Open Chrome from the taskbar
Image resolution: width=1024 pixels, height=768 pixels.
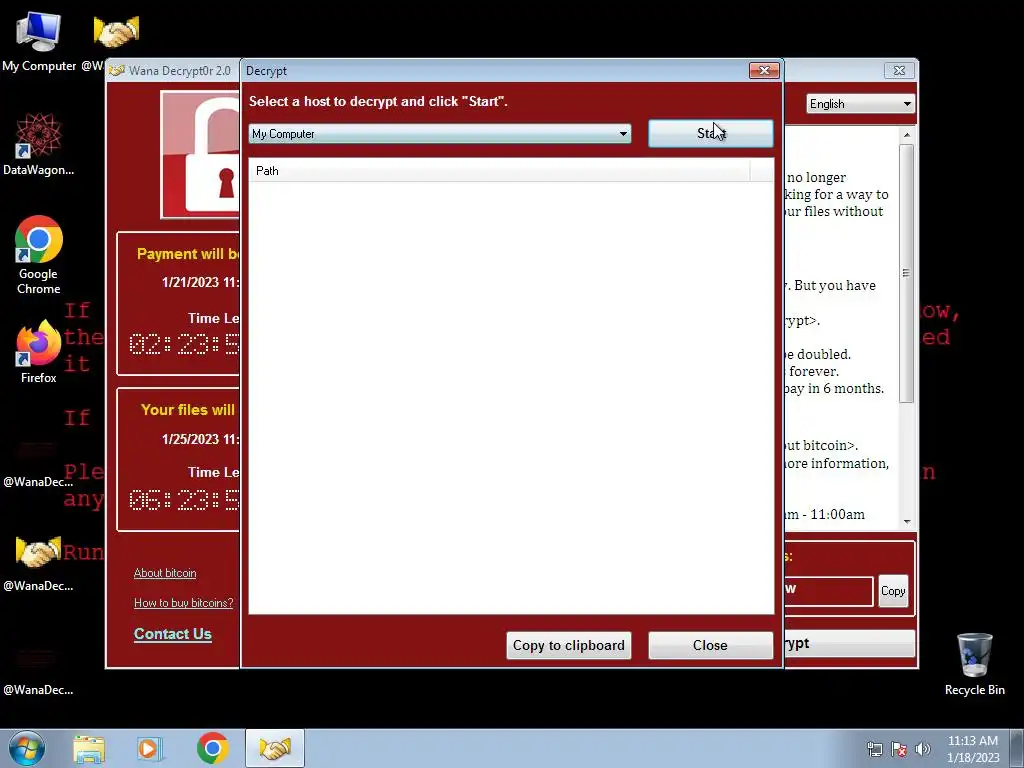(212, 748)
